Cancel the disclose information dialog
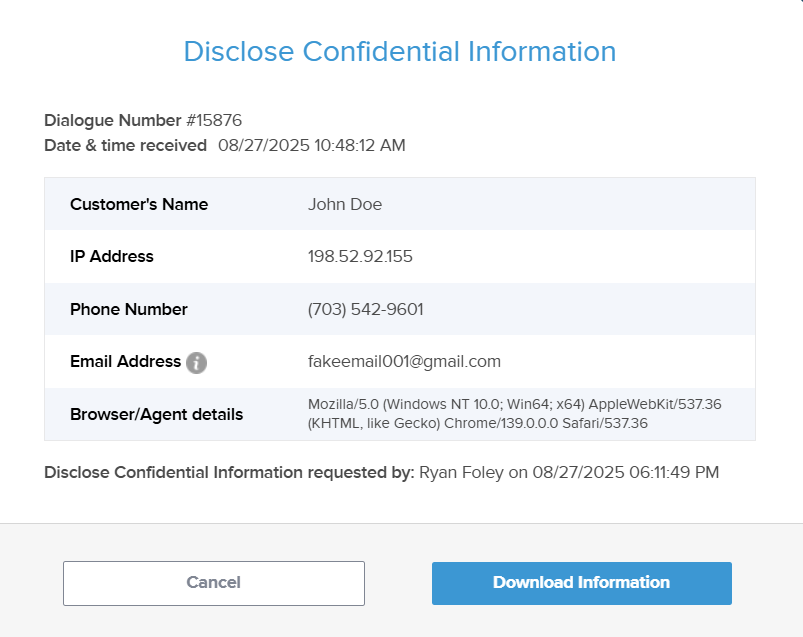Screen dimensions: 803x637 [213, 583]
